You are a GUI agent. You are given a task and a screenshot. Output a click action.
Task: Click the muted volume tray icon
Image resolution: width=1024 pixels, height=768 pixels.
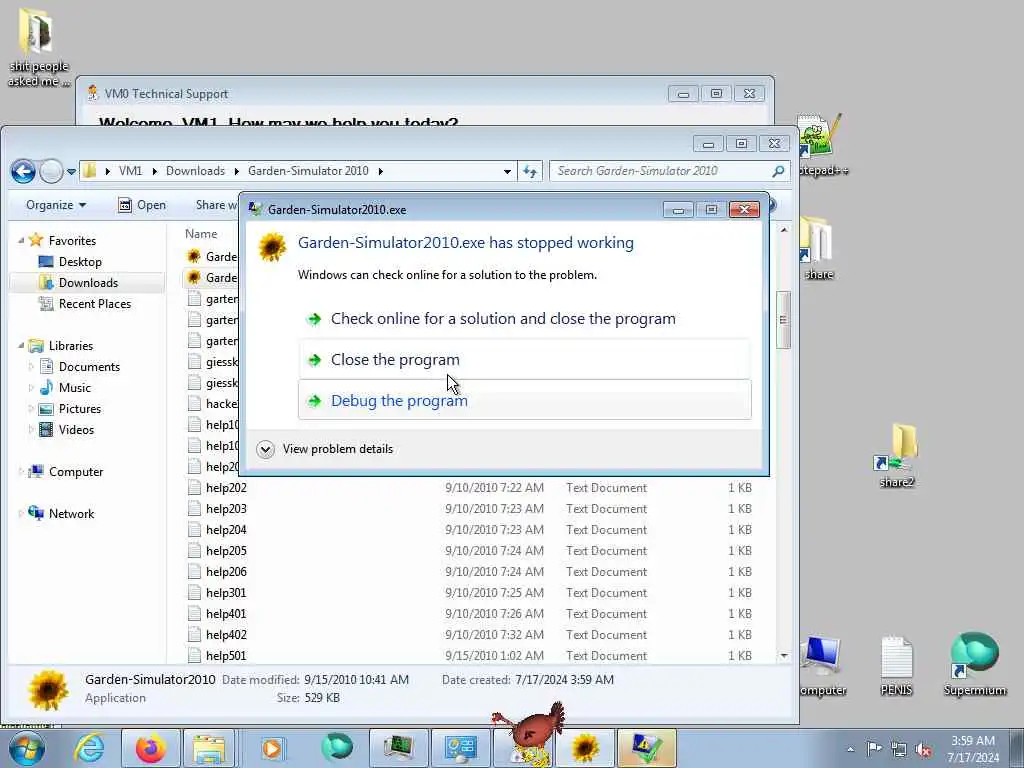tap(923, 749)
